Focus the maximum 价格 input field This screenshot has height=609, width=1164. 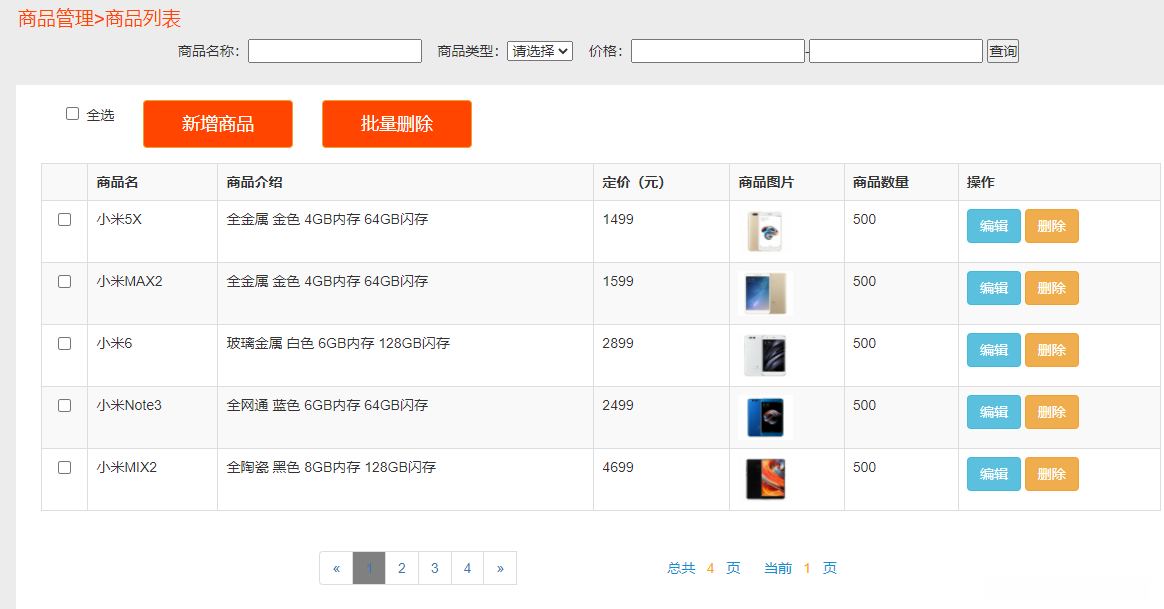pos(896,51)
